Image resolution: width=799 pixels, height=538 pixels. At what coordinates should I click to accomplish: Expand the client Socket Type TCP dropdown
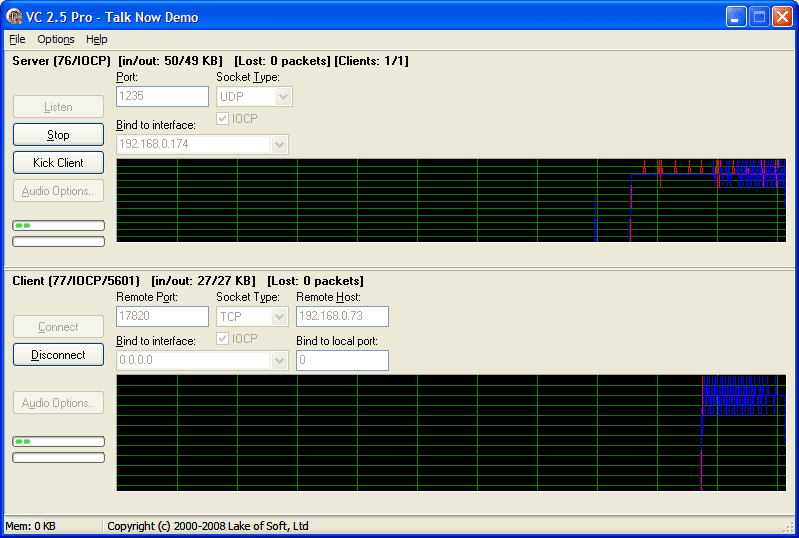click(x=279, y=316)
